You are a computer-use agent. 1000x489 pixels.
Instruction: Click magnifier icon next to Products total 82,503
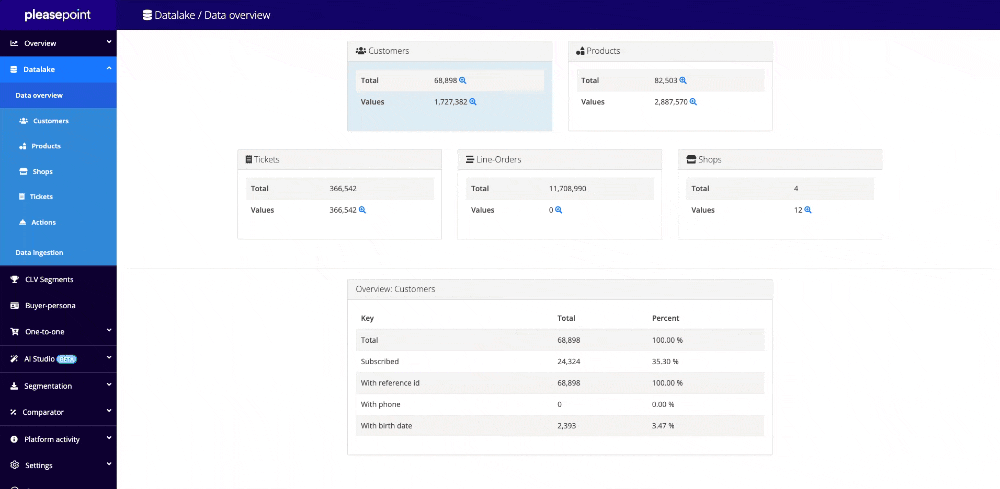tap(683, 80)
